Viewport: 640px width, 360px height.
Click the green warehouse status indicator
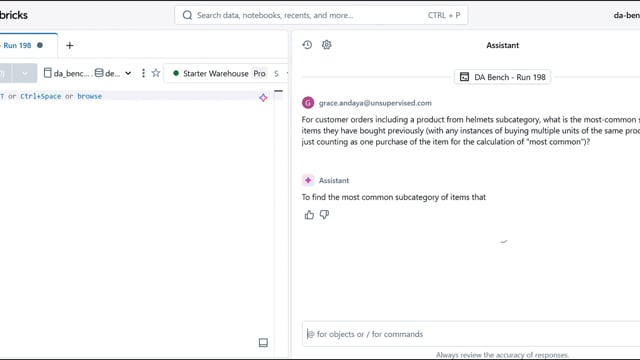[x=176, y=73]
